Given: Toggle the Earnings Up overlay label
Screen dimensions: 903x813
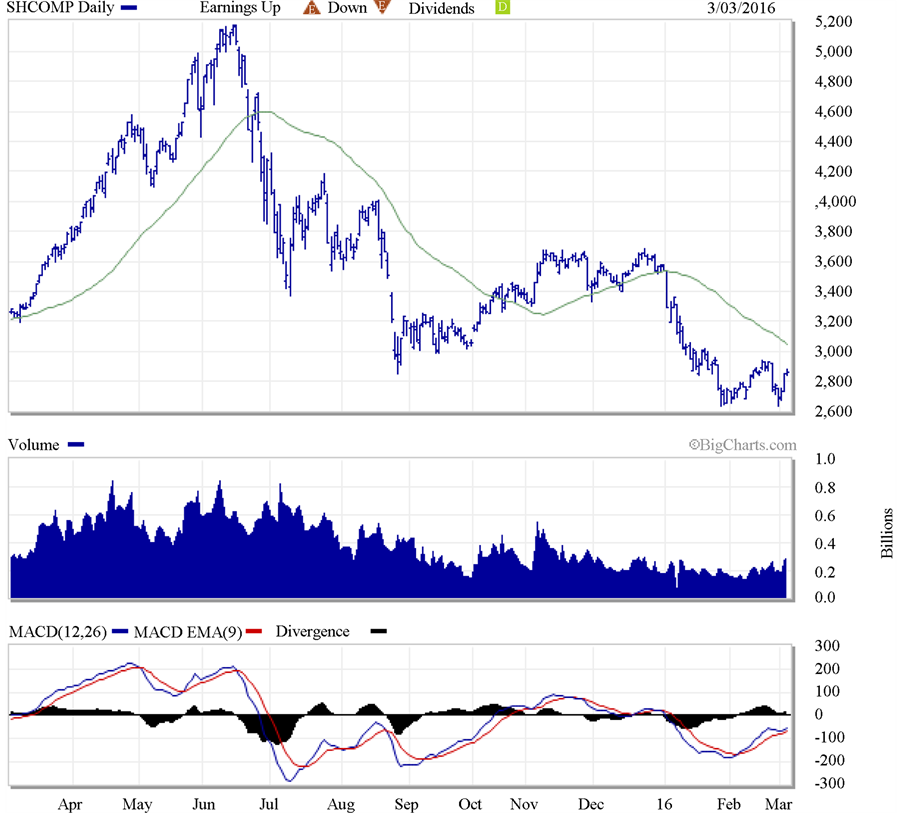Looking at the screenshot, I should click(x=239, y=8).
